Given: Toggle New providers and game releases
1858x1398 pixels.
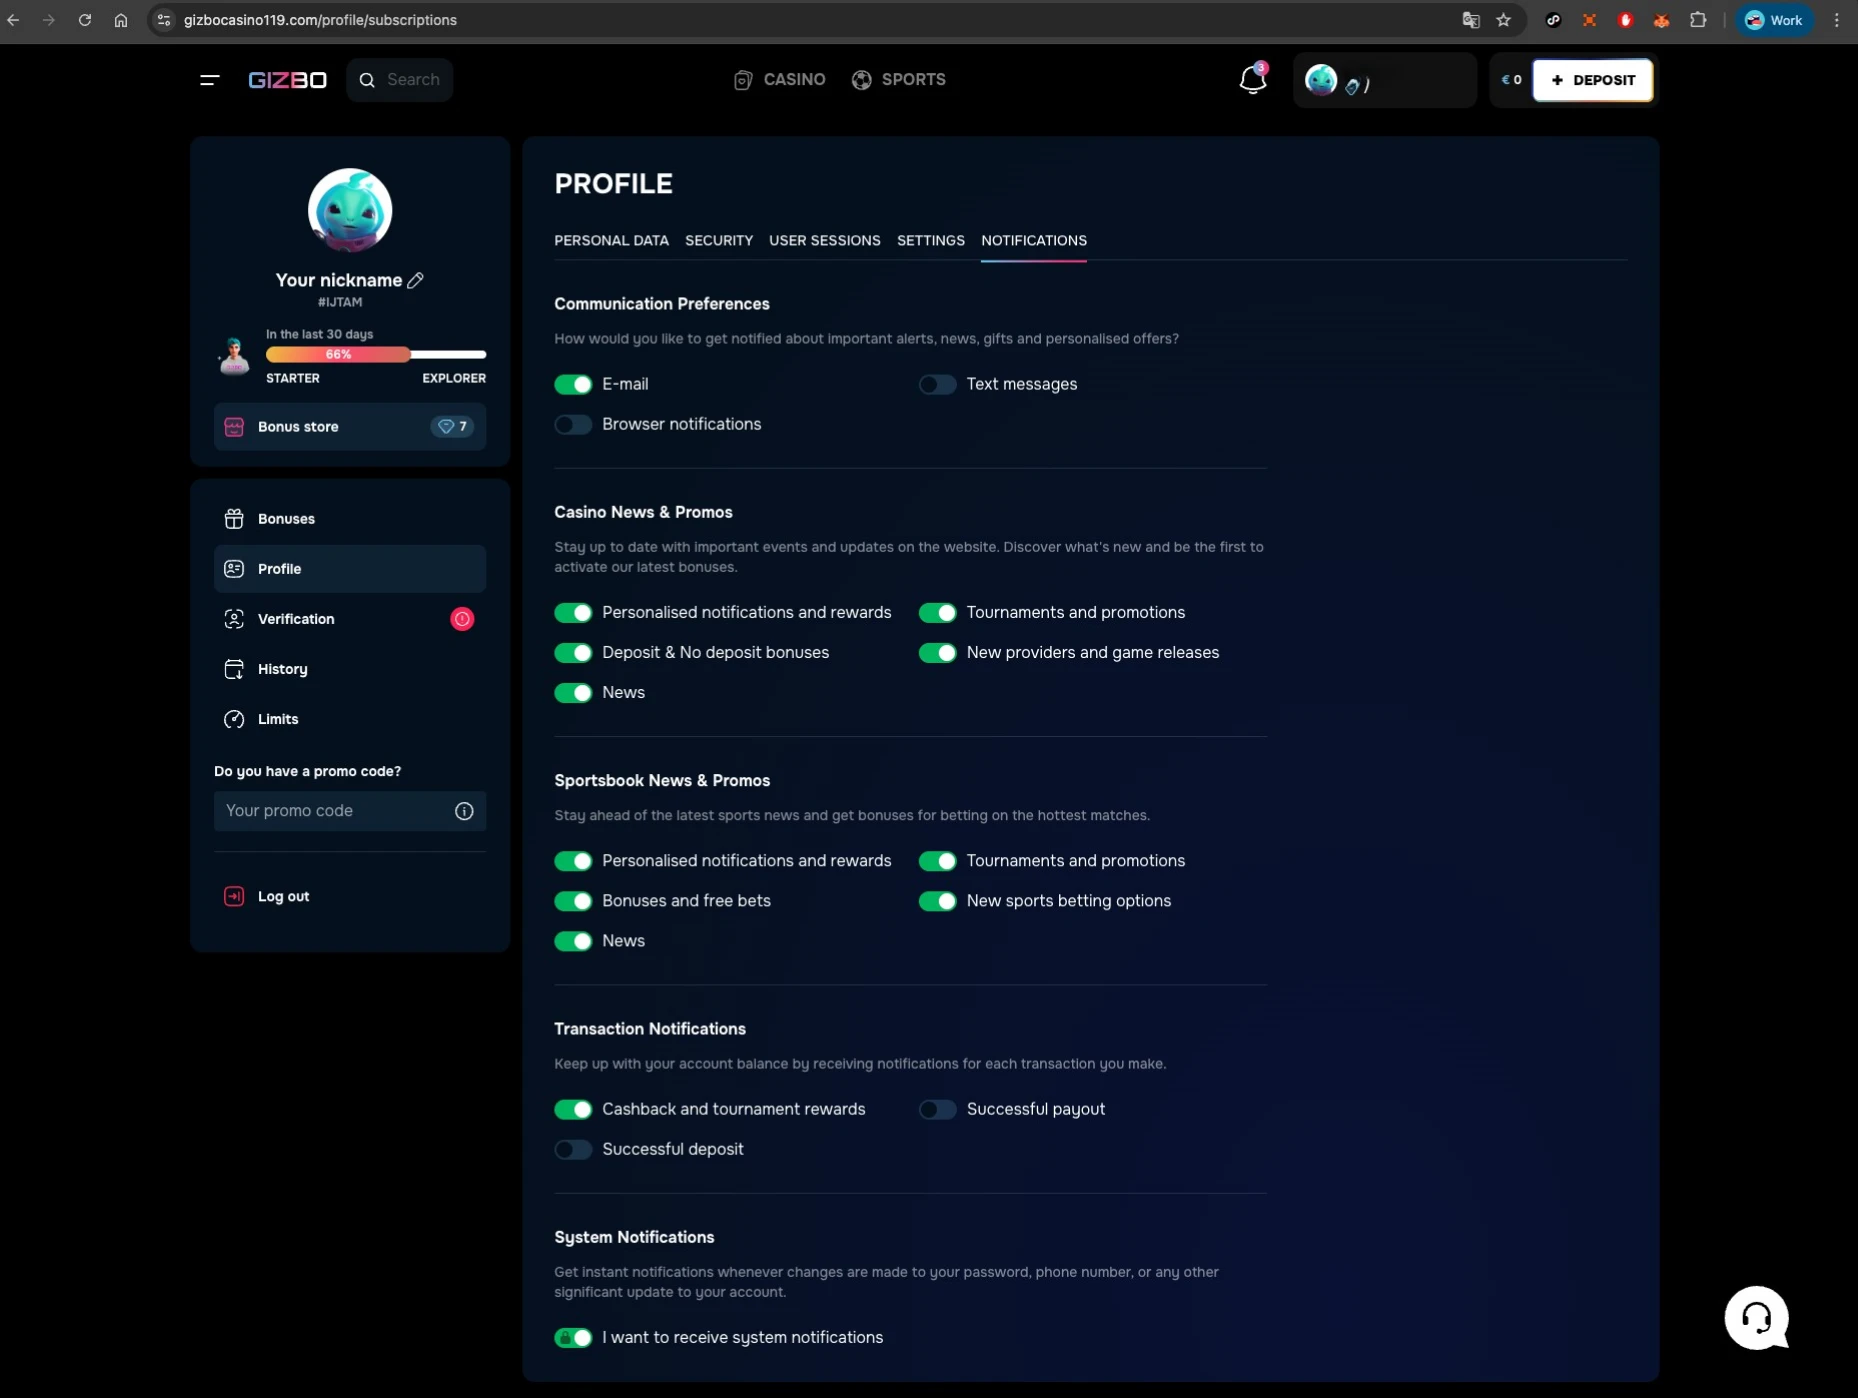Looking at the screenshot, I should [937, 652].
